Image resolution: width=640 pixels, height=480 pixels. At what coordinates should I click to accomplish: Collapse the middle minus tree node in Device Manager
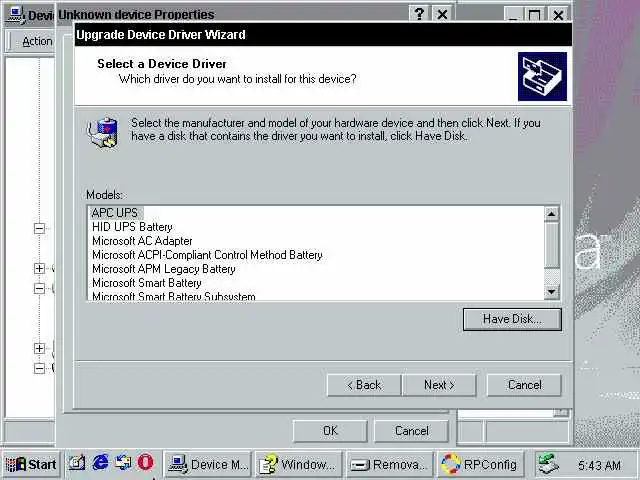(x=39, y=289)
